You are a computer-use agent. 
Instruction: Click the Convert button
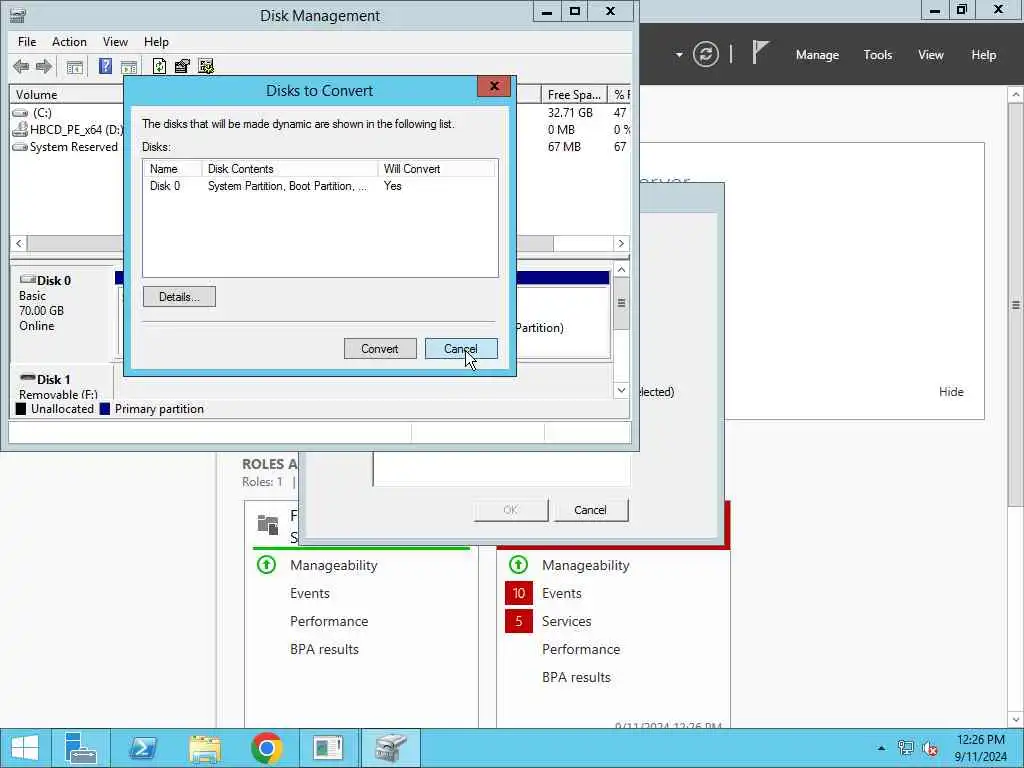380,349
